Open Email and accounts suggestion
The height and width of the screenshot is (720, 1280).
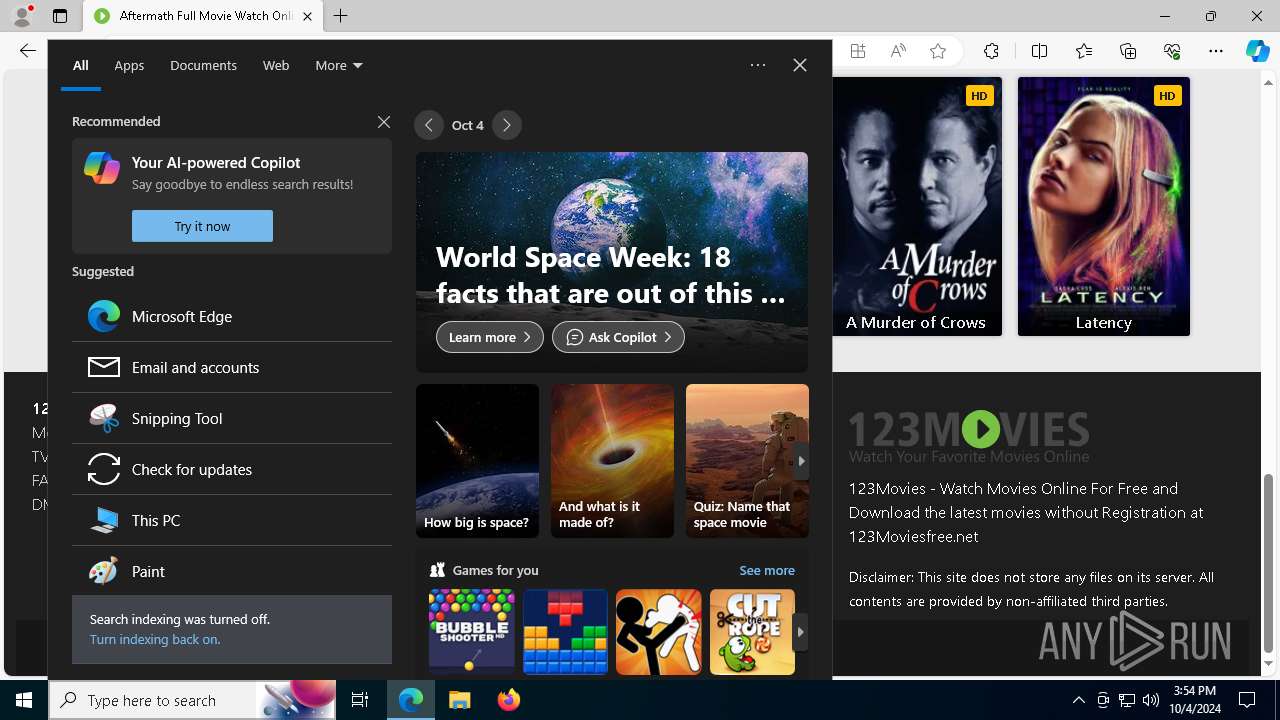tap(232, 367)
